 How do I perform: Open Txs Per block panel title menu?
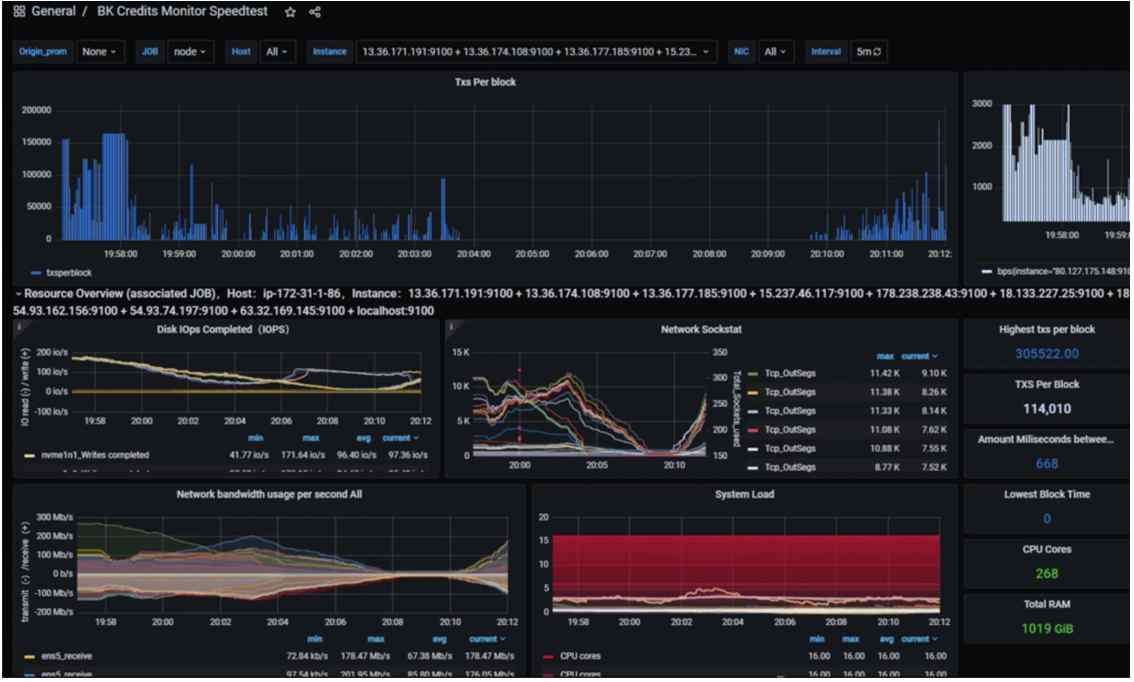point(485,82)
